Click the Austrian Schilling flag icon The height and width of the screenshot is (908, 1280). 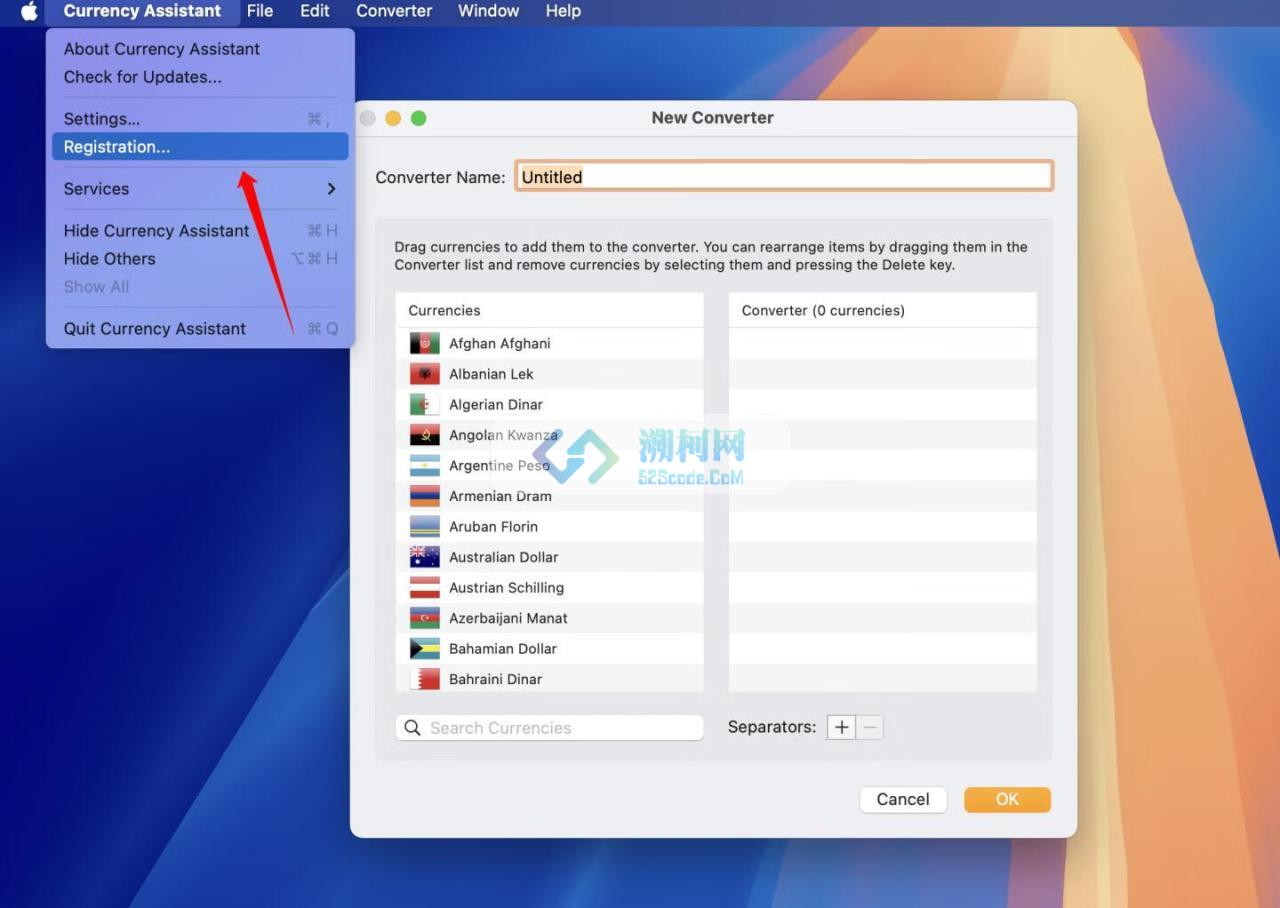[424, 587]
